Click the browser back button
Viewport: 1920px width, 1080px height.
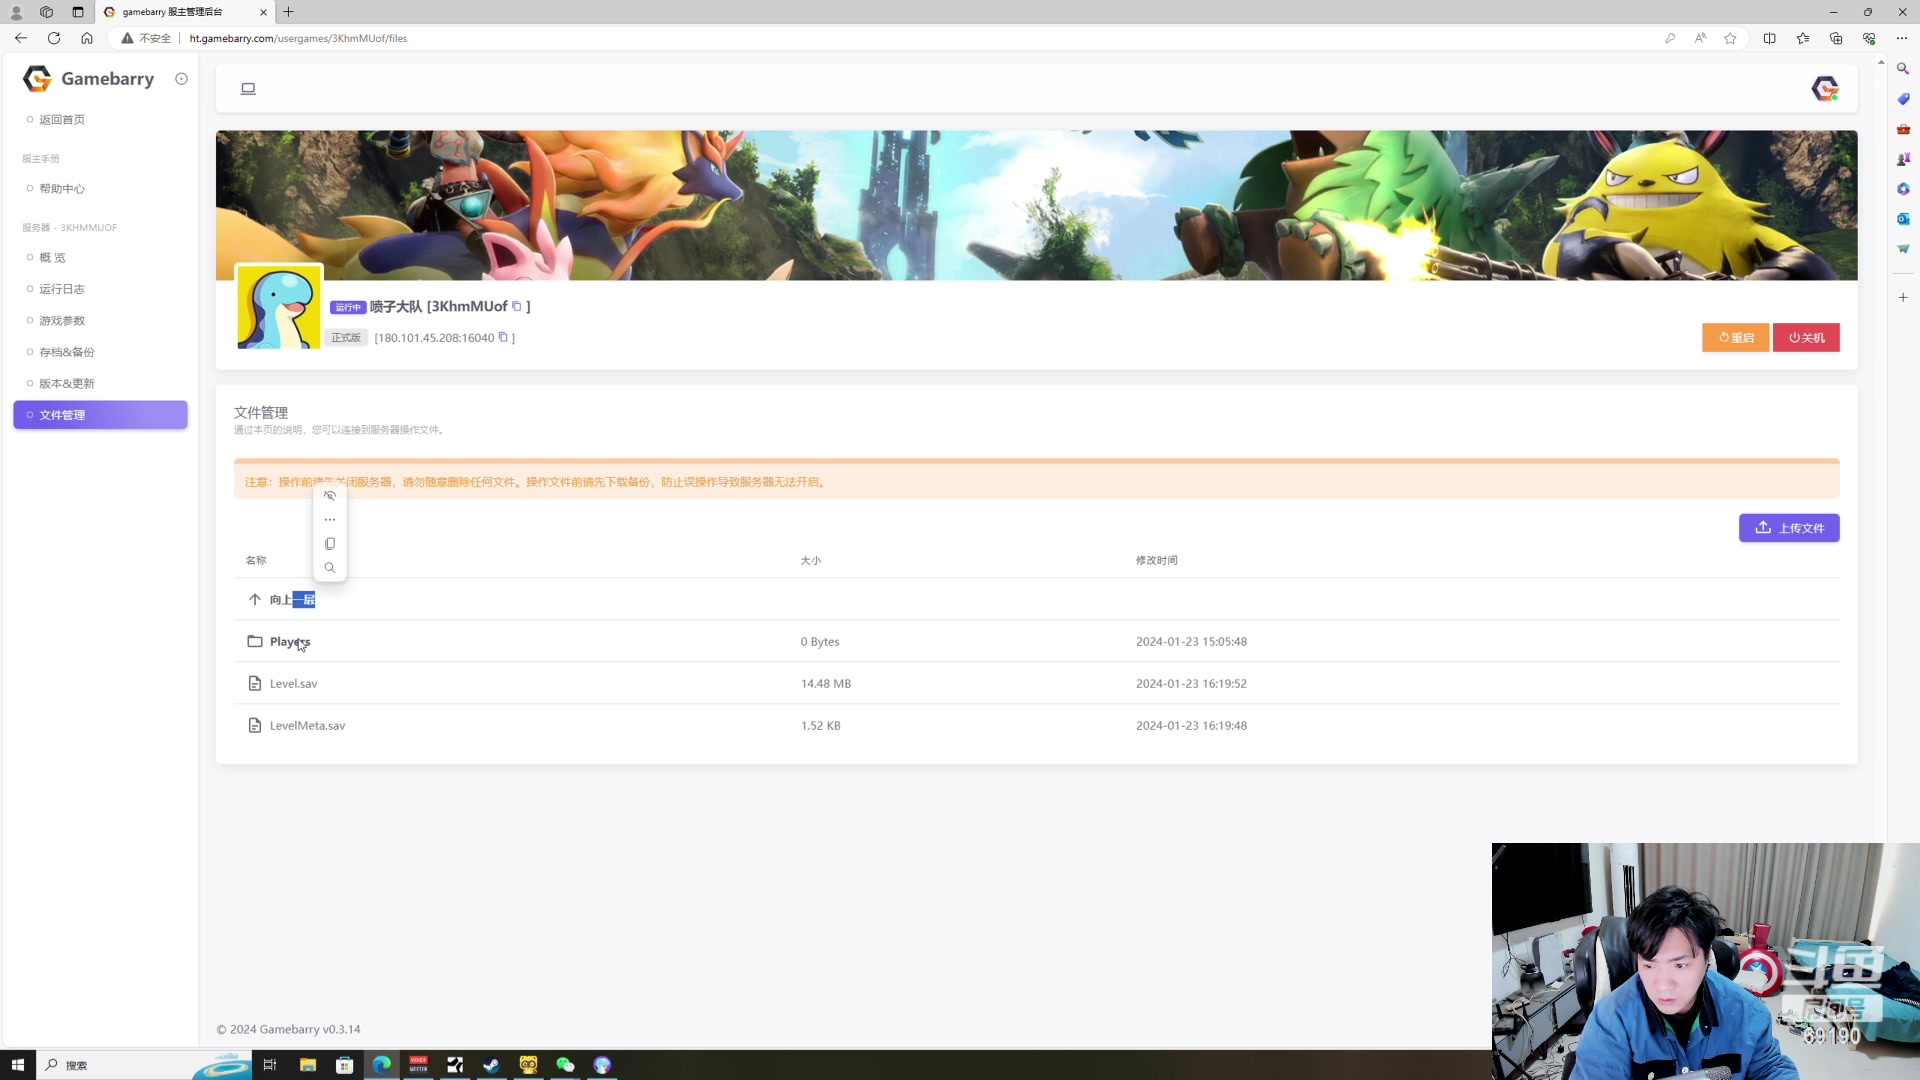click(x=21, y=38)
